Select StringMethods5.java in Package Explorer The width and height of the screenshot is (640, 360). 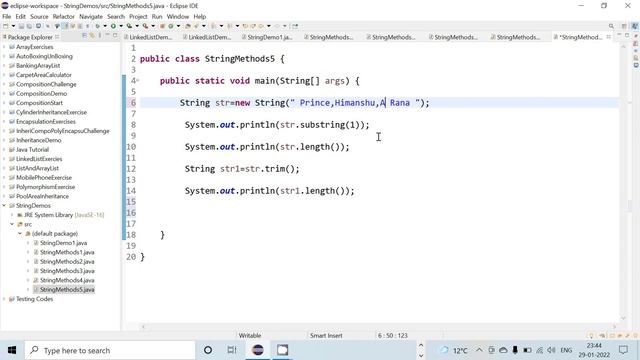(67, 290)
